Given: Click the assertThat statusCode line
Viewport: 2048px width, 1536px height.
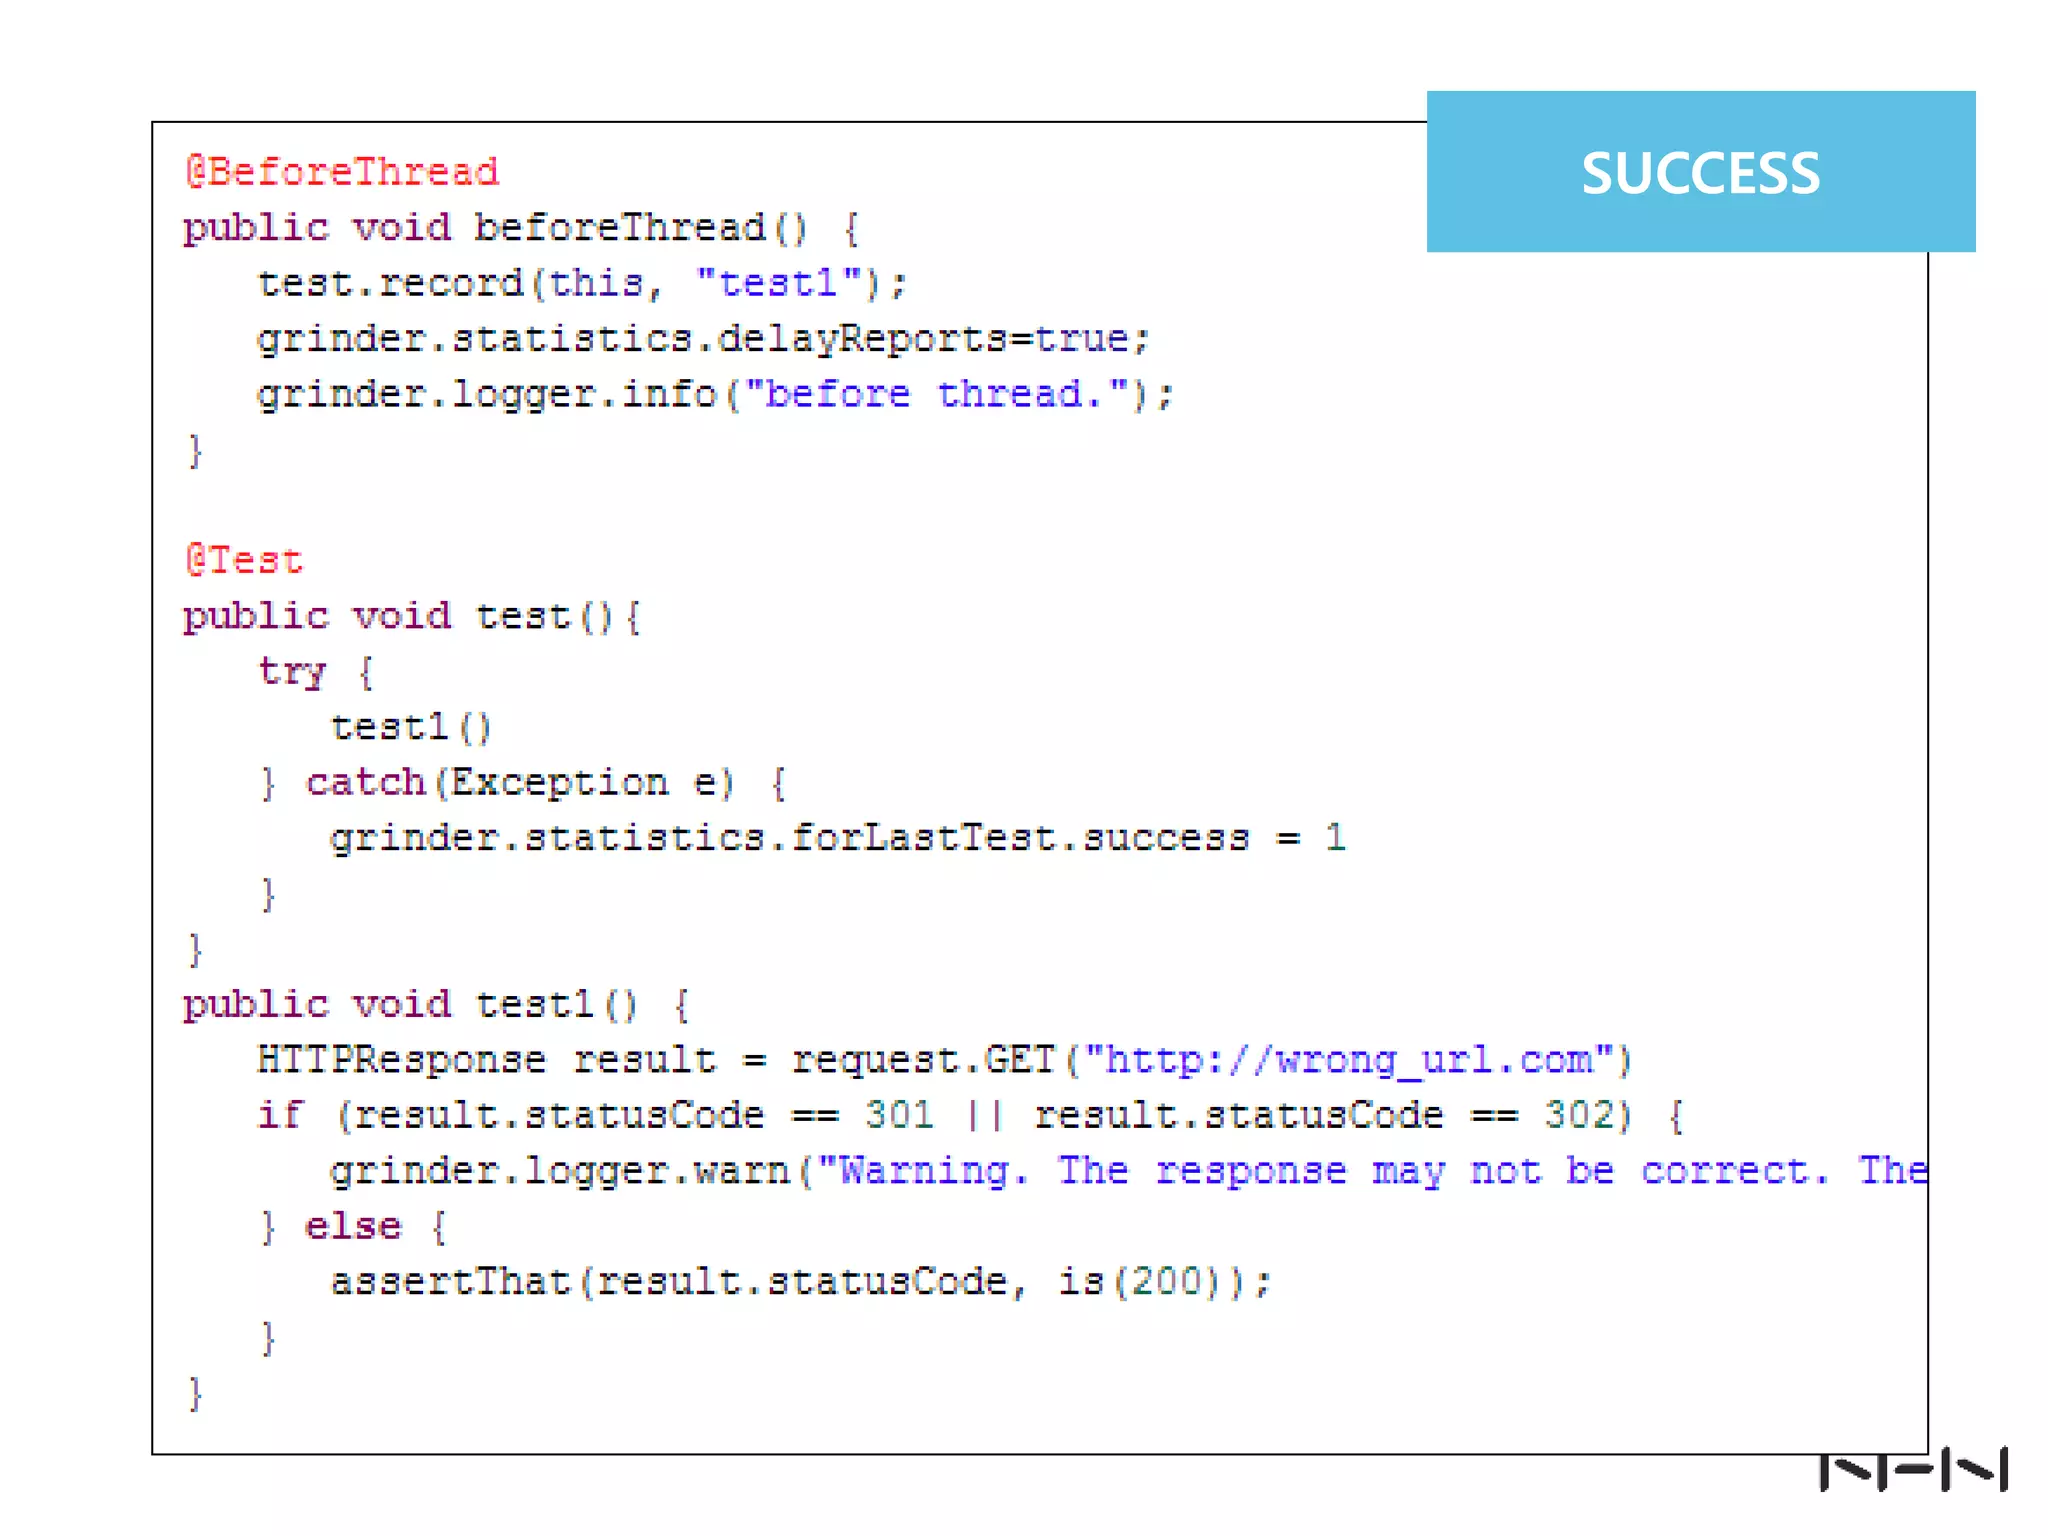Looking at the screenshot, I should 800,1281.
